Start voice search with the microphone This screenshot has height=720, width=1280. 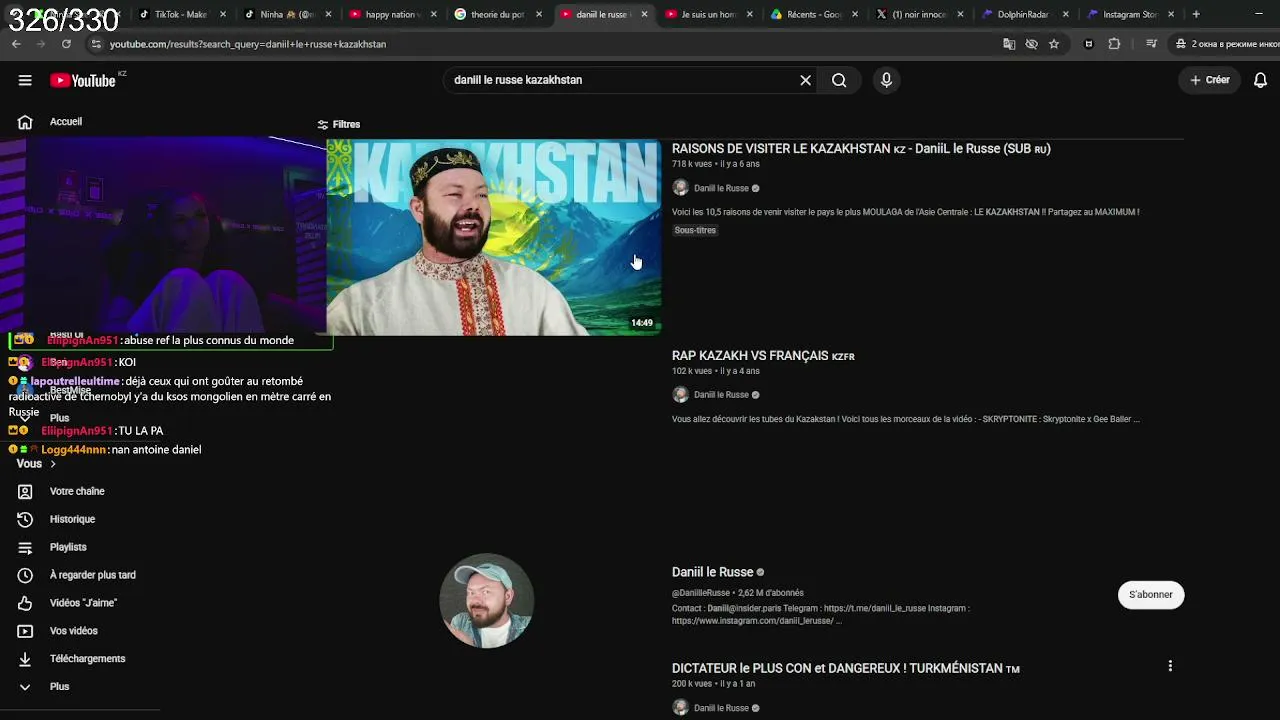(x=886, y=80)
